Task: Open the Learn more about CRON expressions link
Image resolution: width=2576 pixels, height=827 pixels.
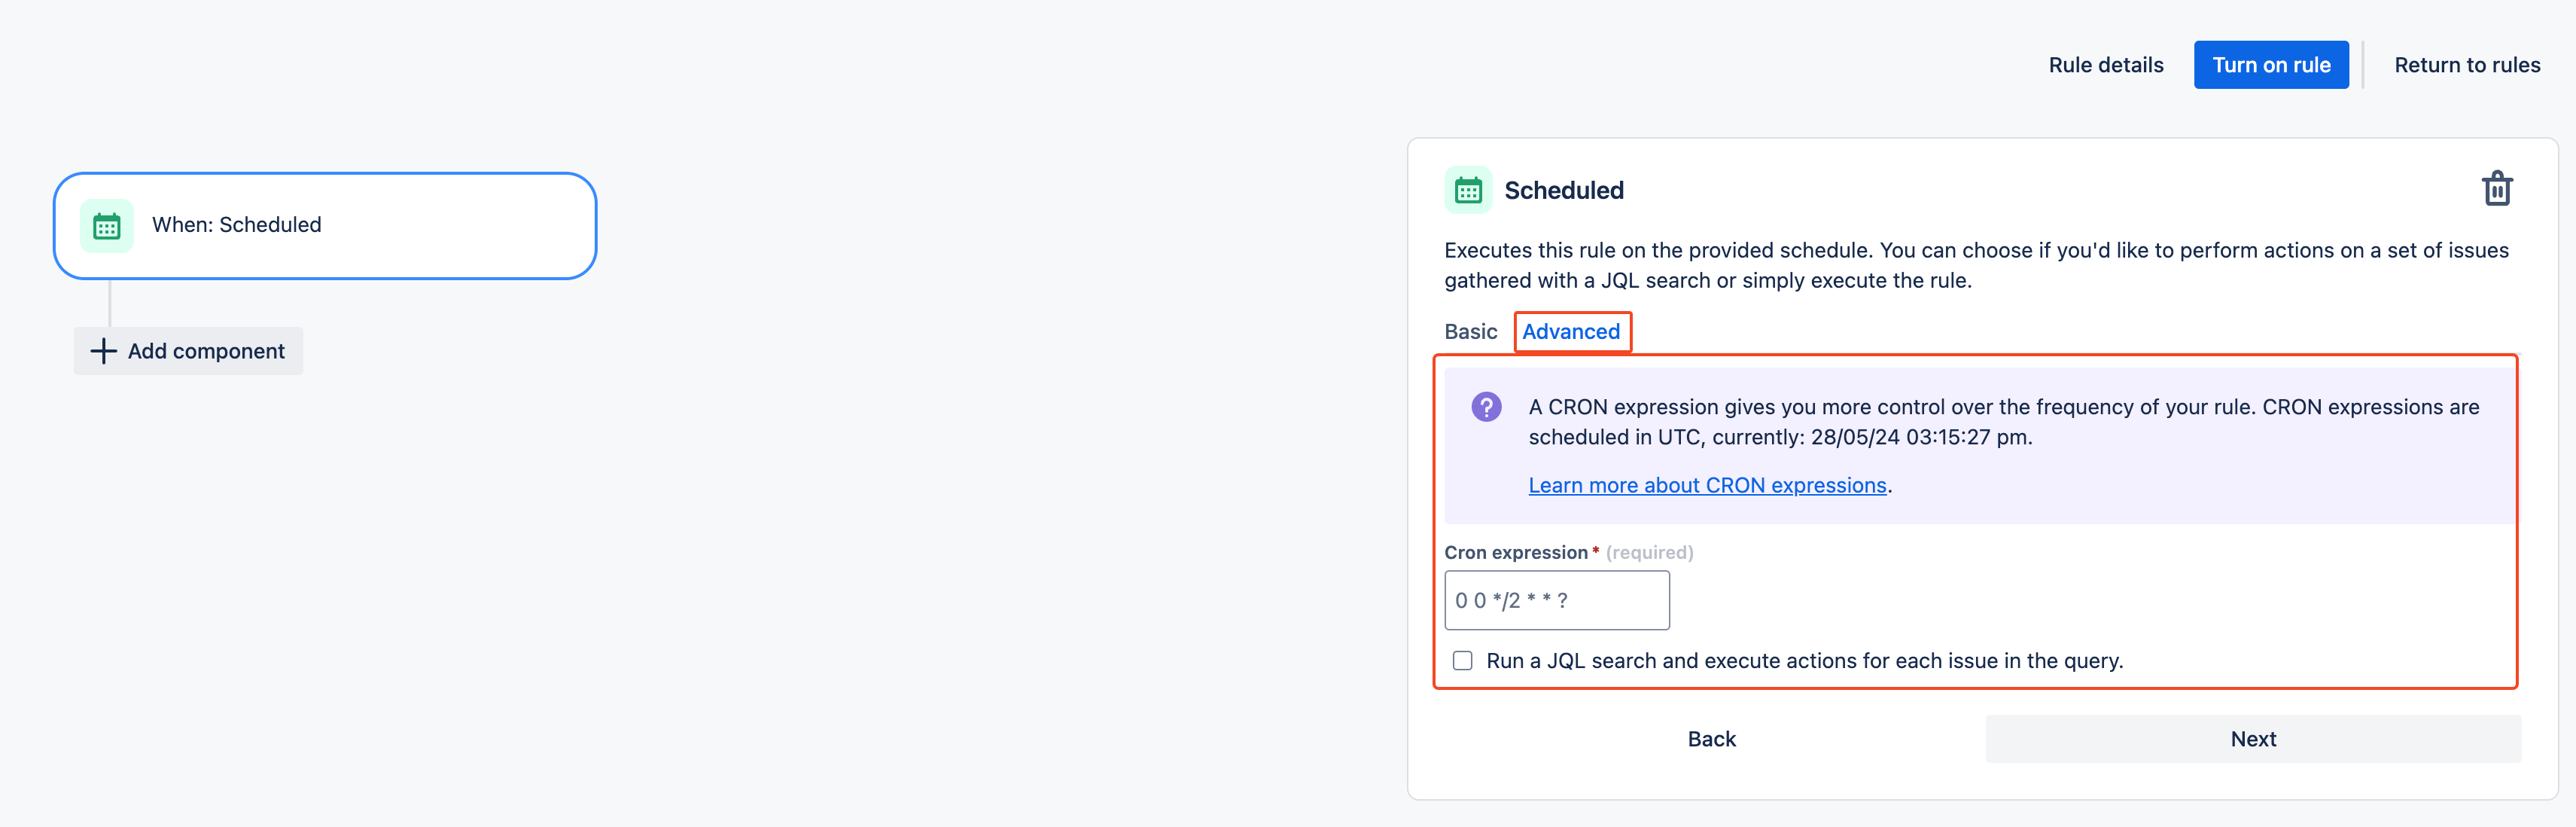Action: coord(1707,484)
